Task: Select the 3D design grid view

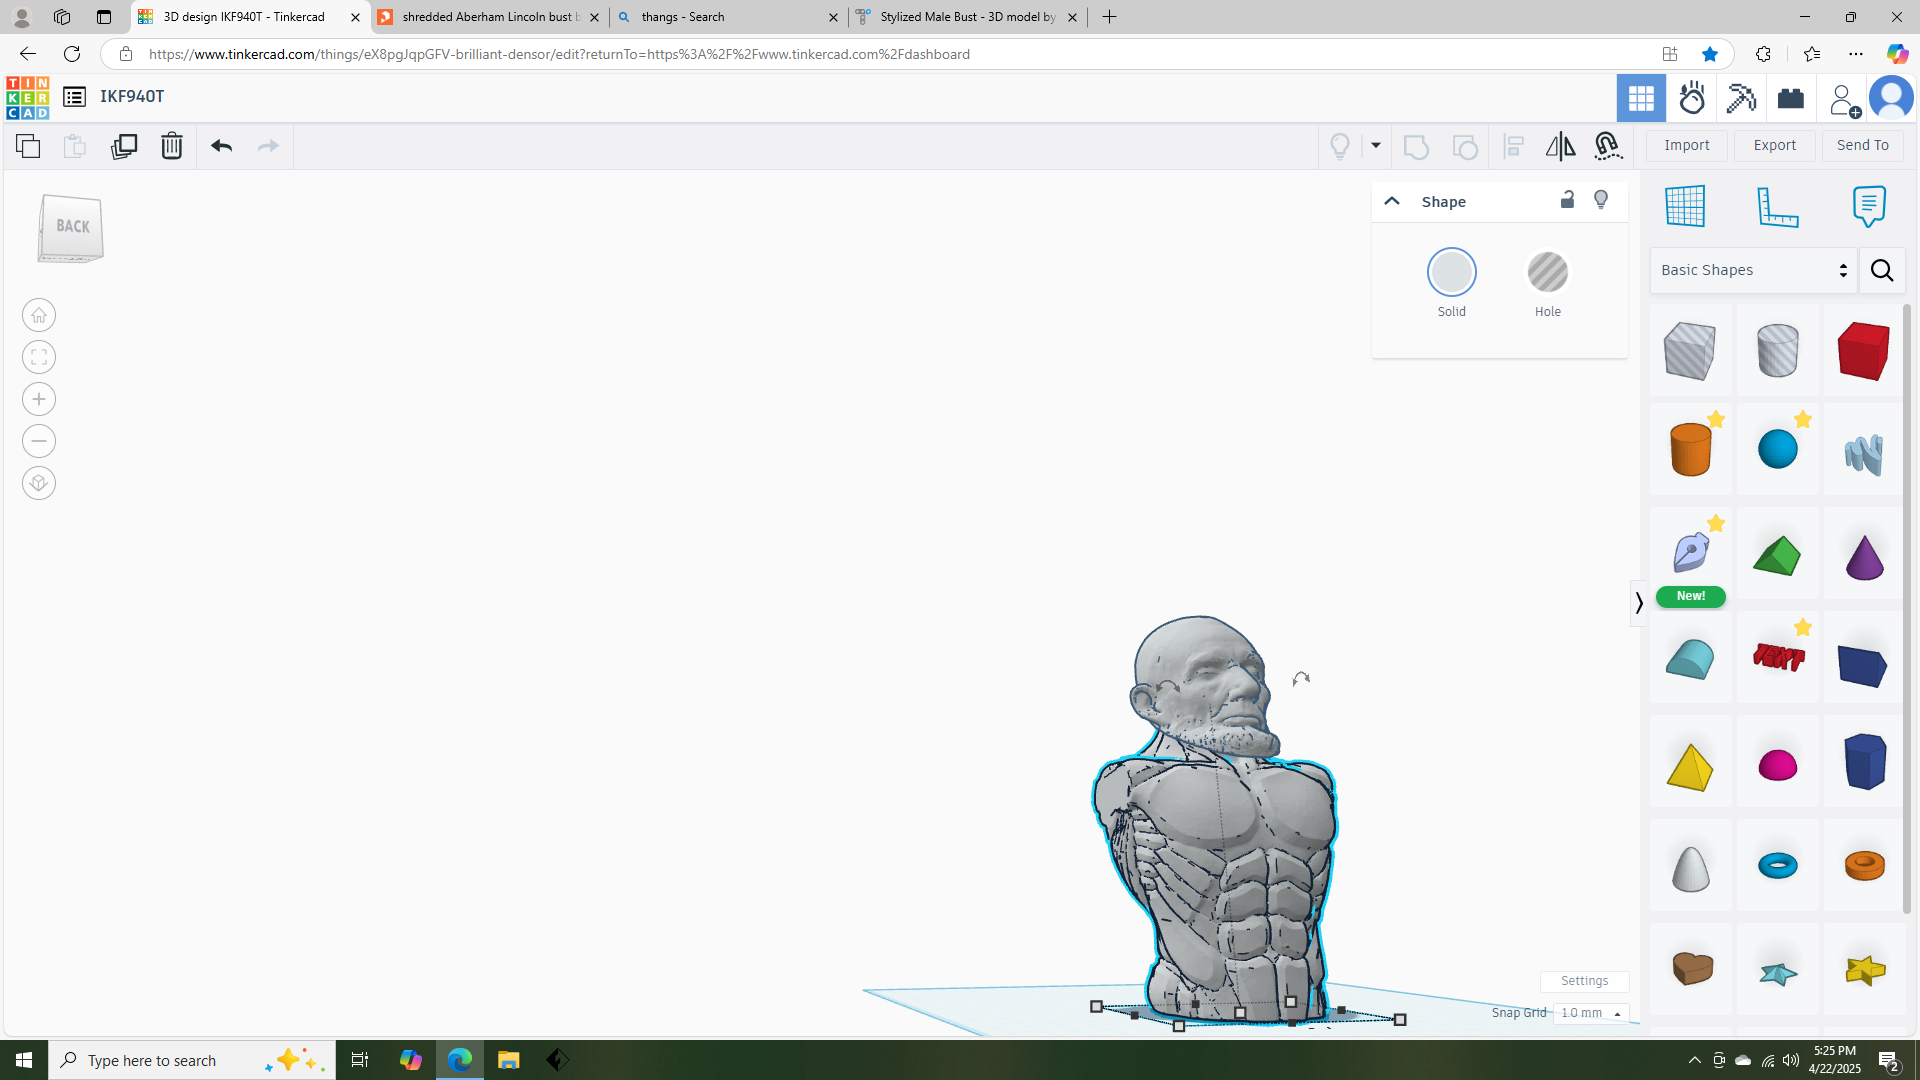Action: [1641, 98]
